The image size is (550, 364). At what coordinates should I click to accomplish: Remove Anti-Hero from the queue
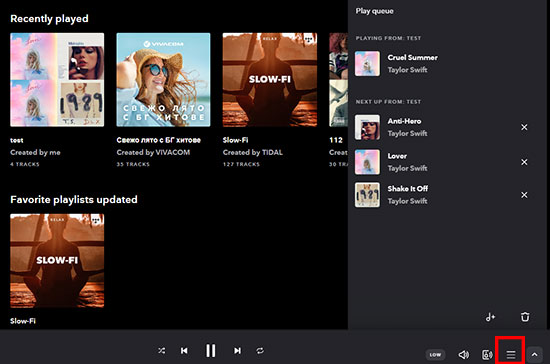tap(524, 127)
